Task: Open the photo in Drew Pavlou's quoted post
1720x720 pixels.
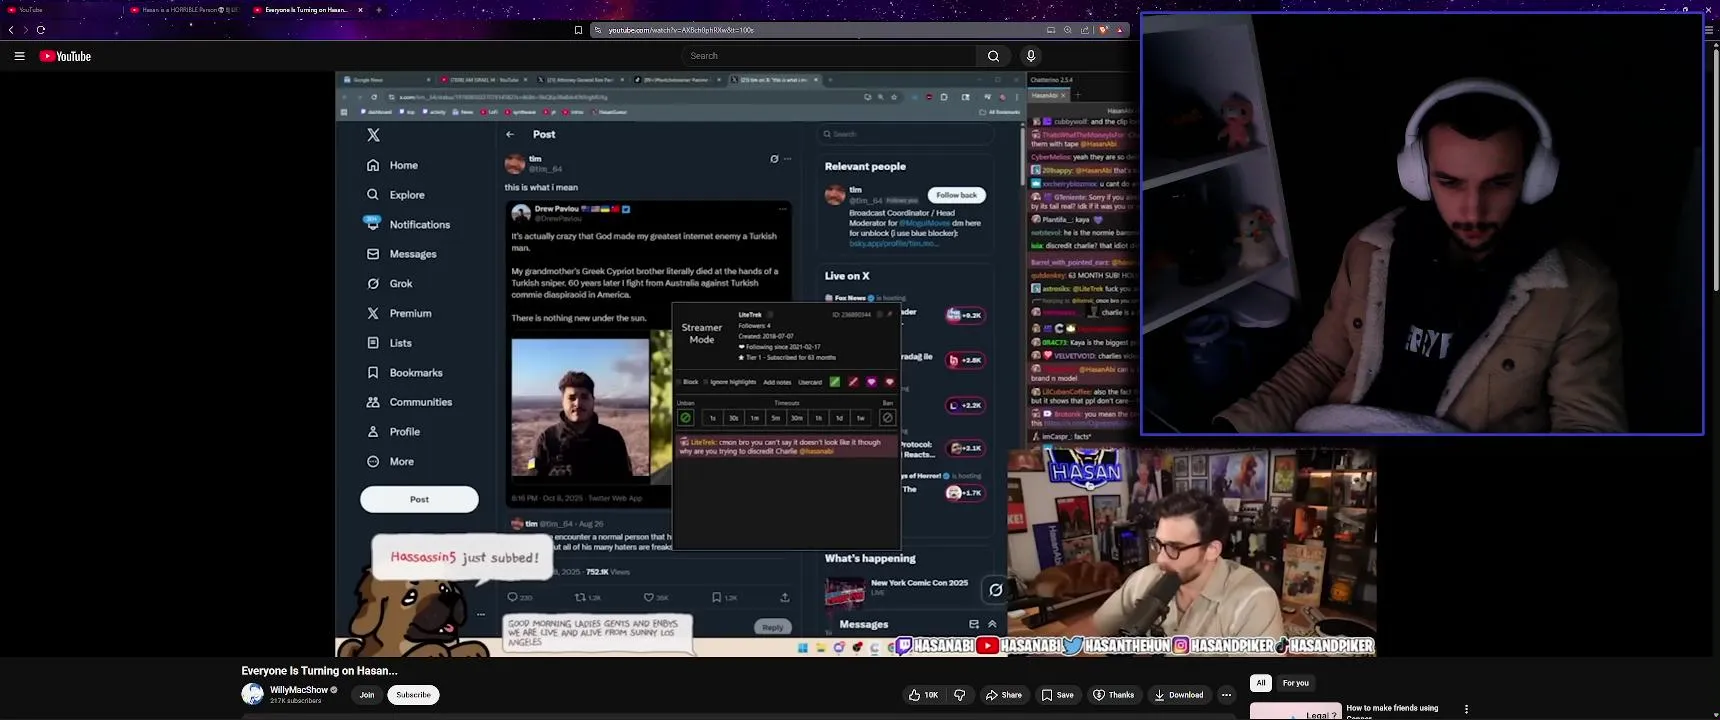Action: click(580, 408)
